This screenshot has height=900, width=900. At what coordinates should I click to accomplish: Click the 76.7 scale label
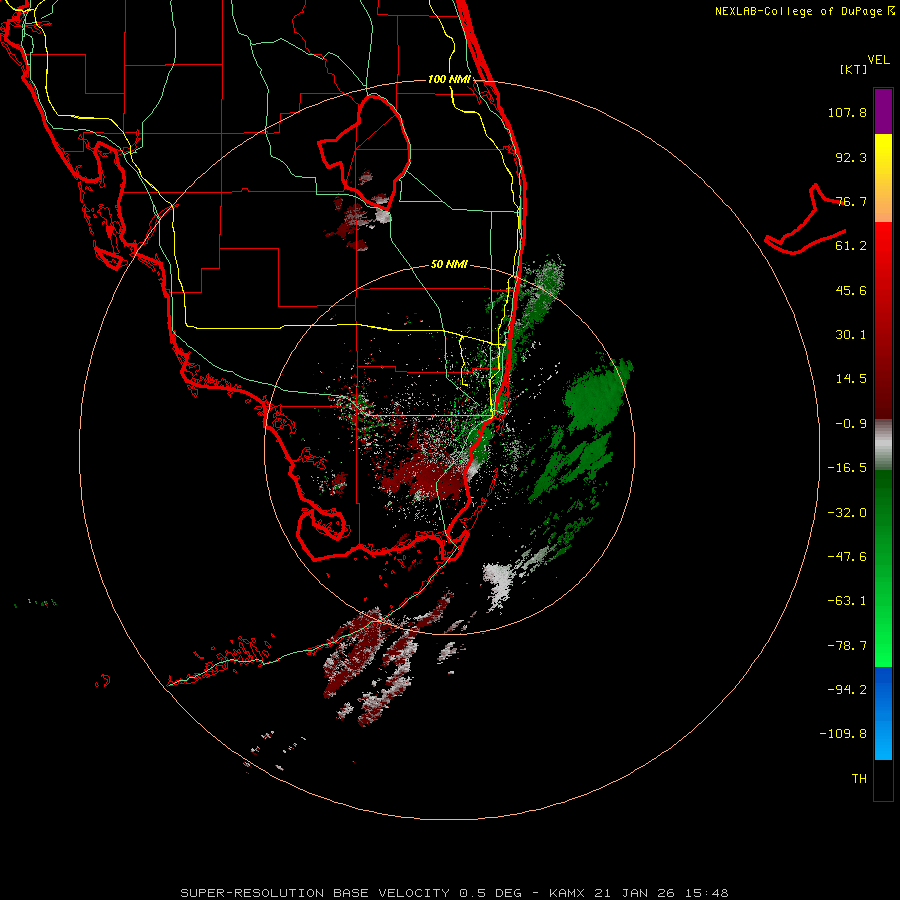pyautogui.click(x=851, y=201)
